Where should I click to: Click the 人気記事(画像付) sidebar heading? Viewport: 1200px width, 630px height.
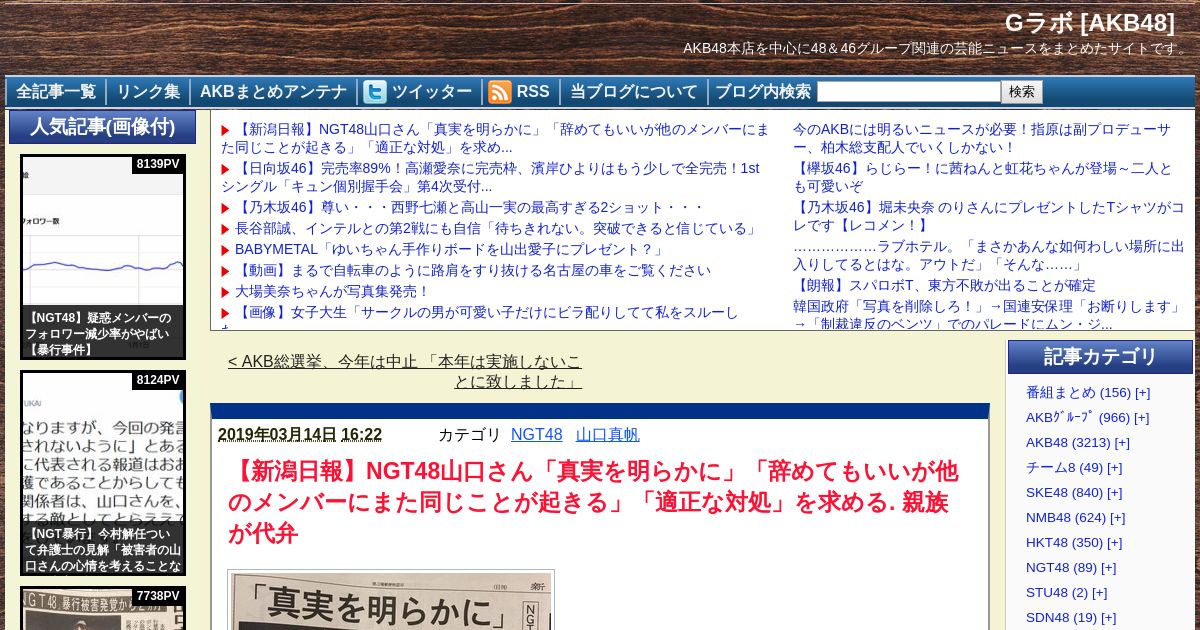click(x=102, y=127)
